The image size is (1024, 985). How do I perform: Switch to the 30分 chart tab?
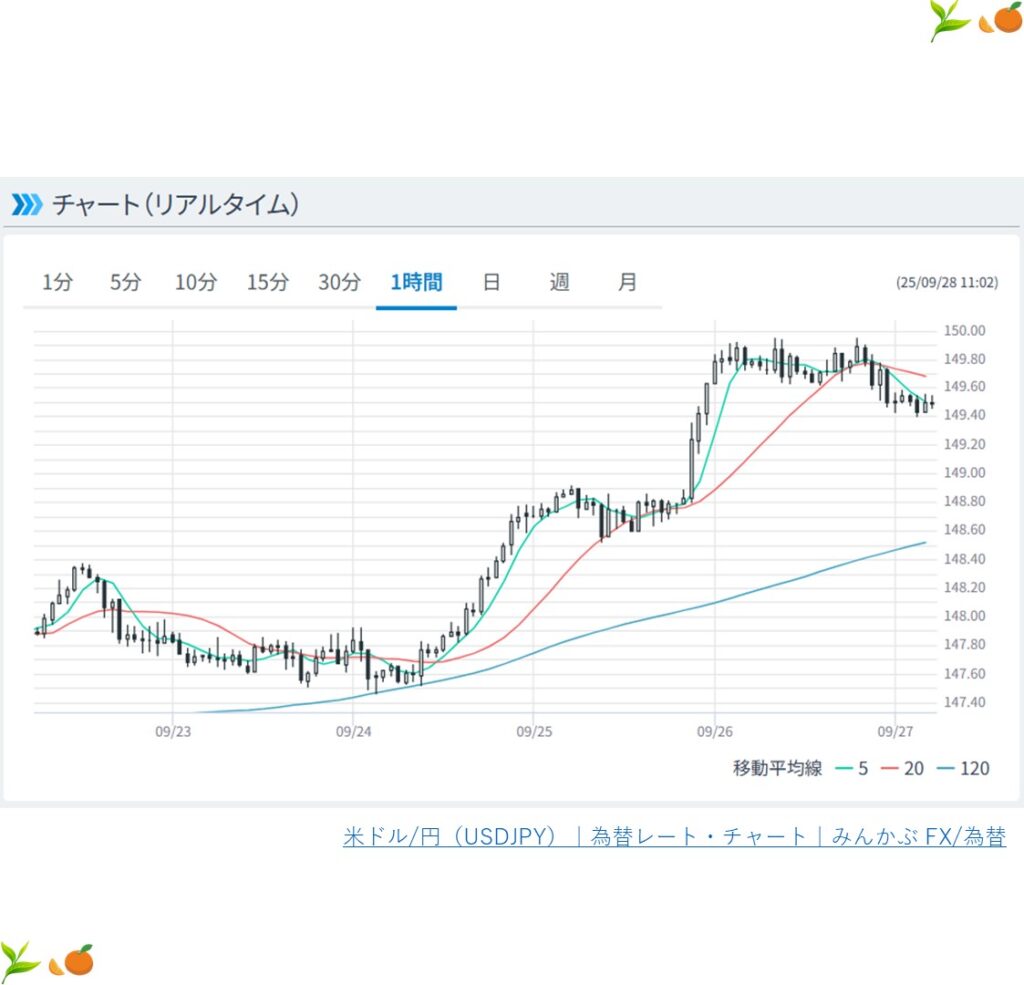click(339, 282)
